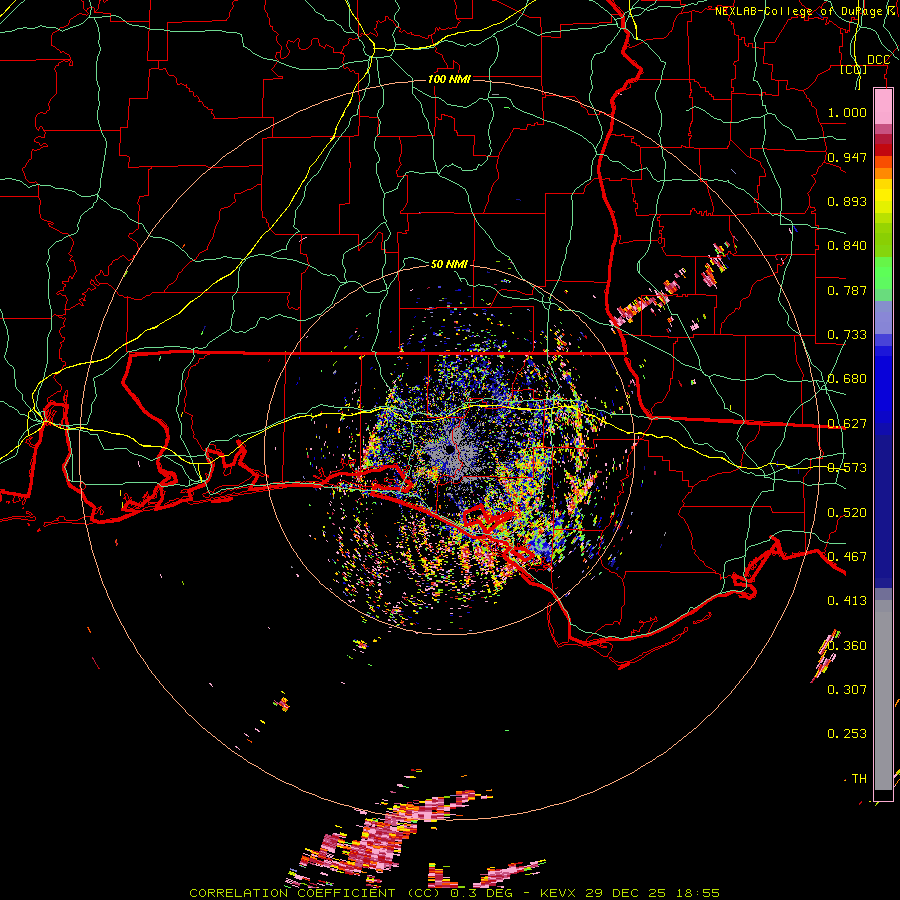
Task: Click the 0.680 scale value
Action: (847, 379)
